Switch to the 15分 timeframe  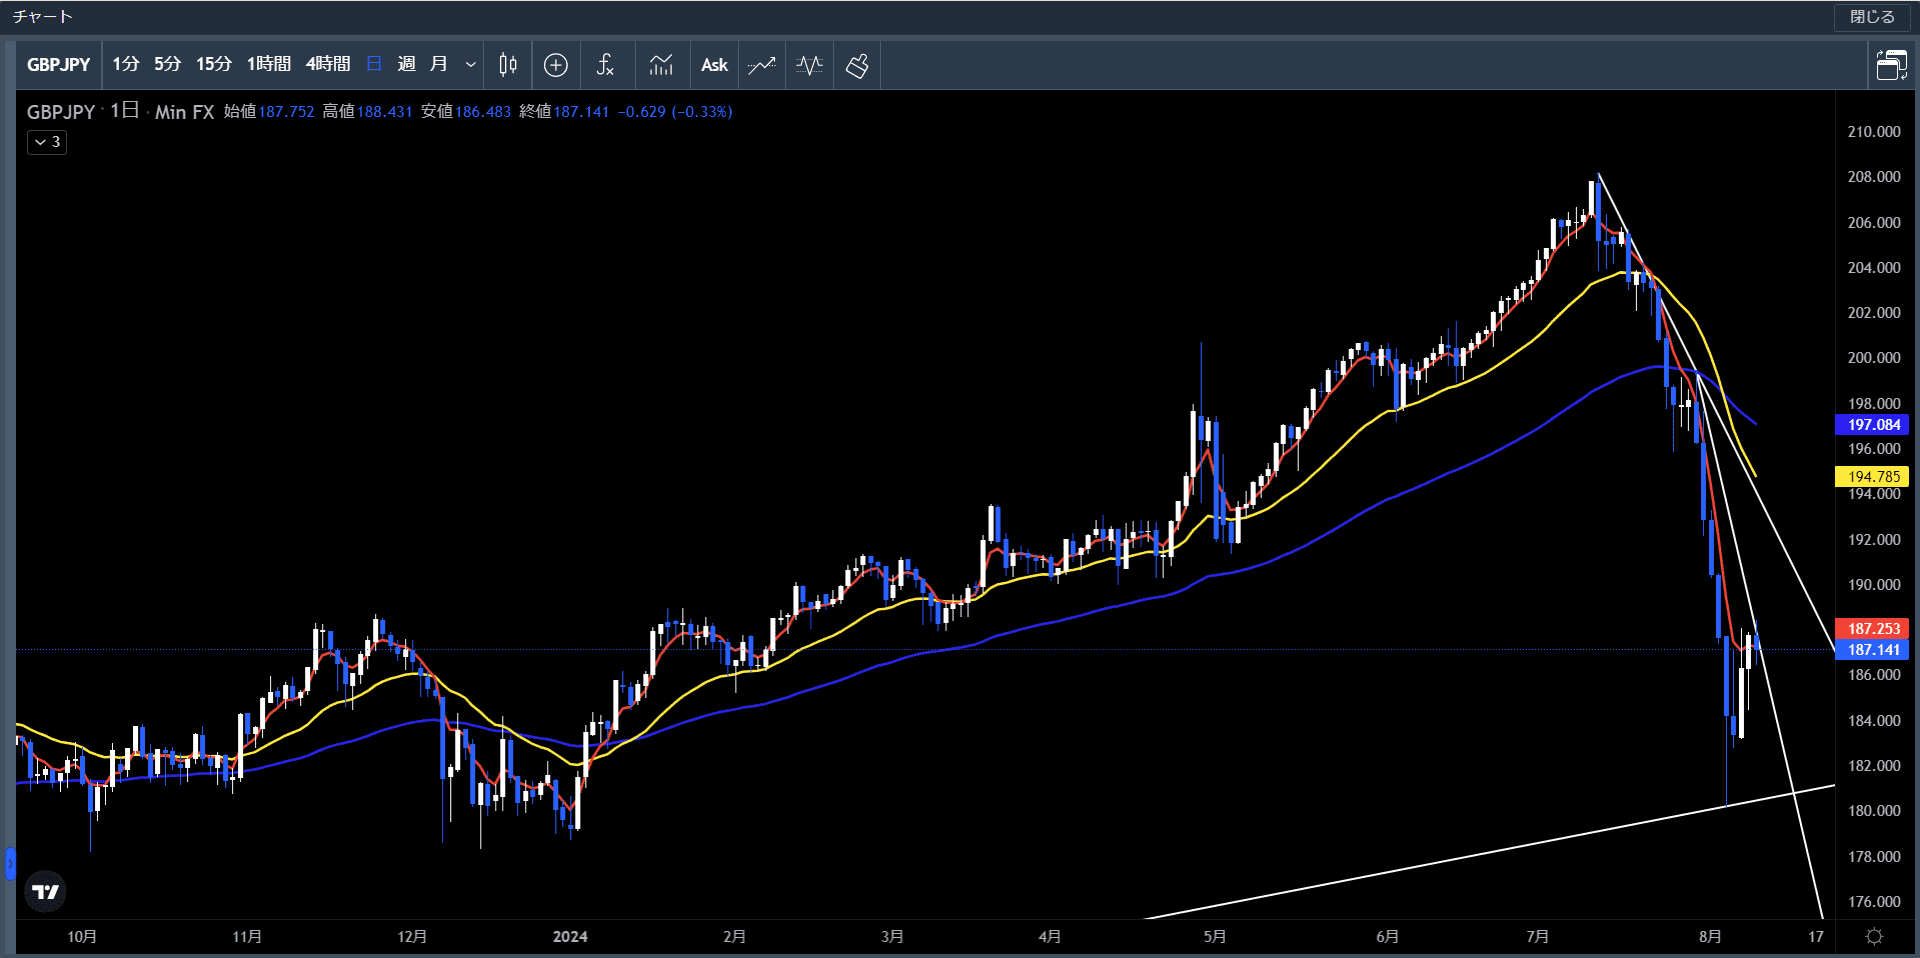click(214, 65)
